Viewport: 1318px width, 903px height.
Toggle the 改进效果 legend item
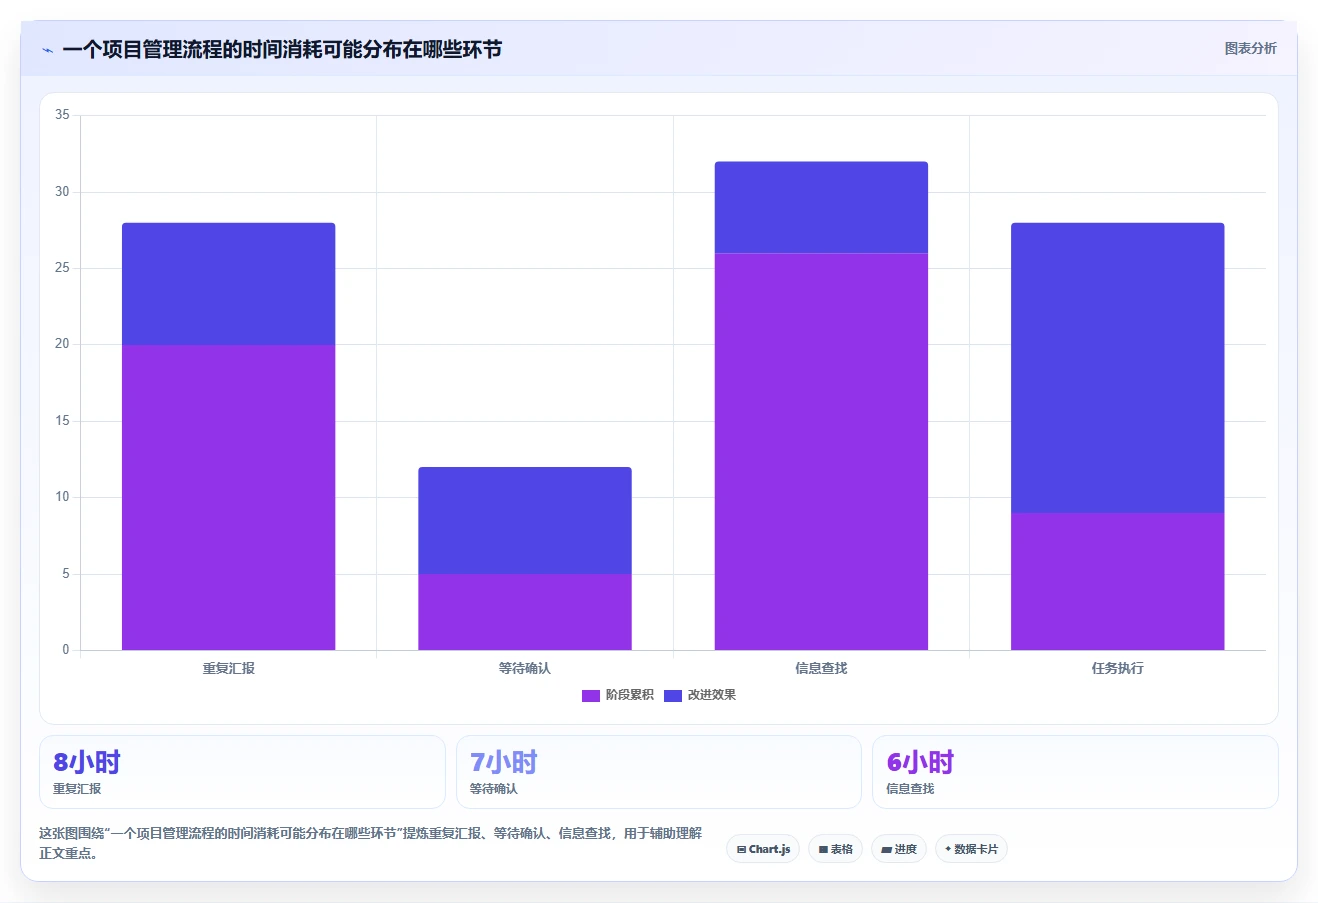coord(700,695)
